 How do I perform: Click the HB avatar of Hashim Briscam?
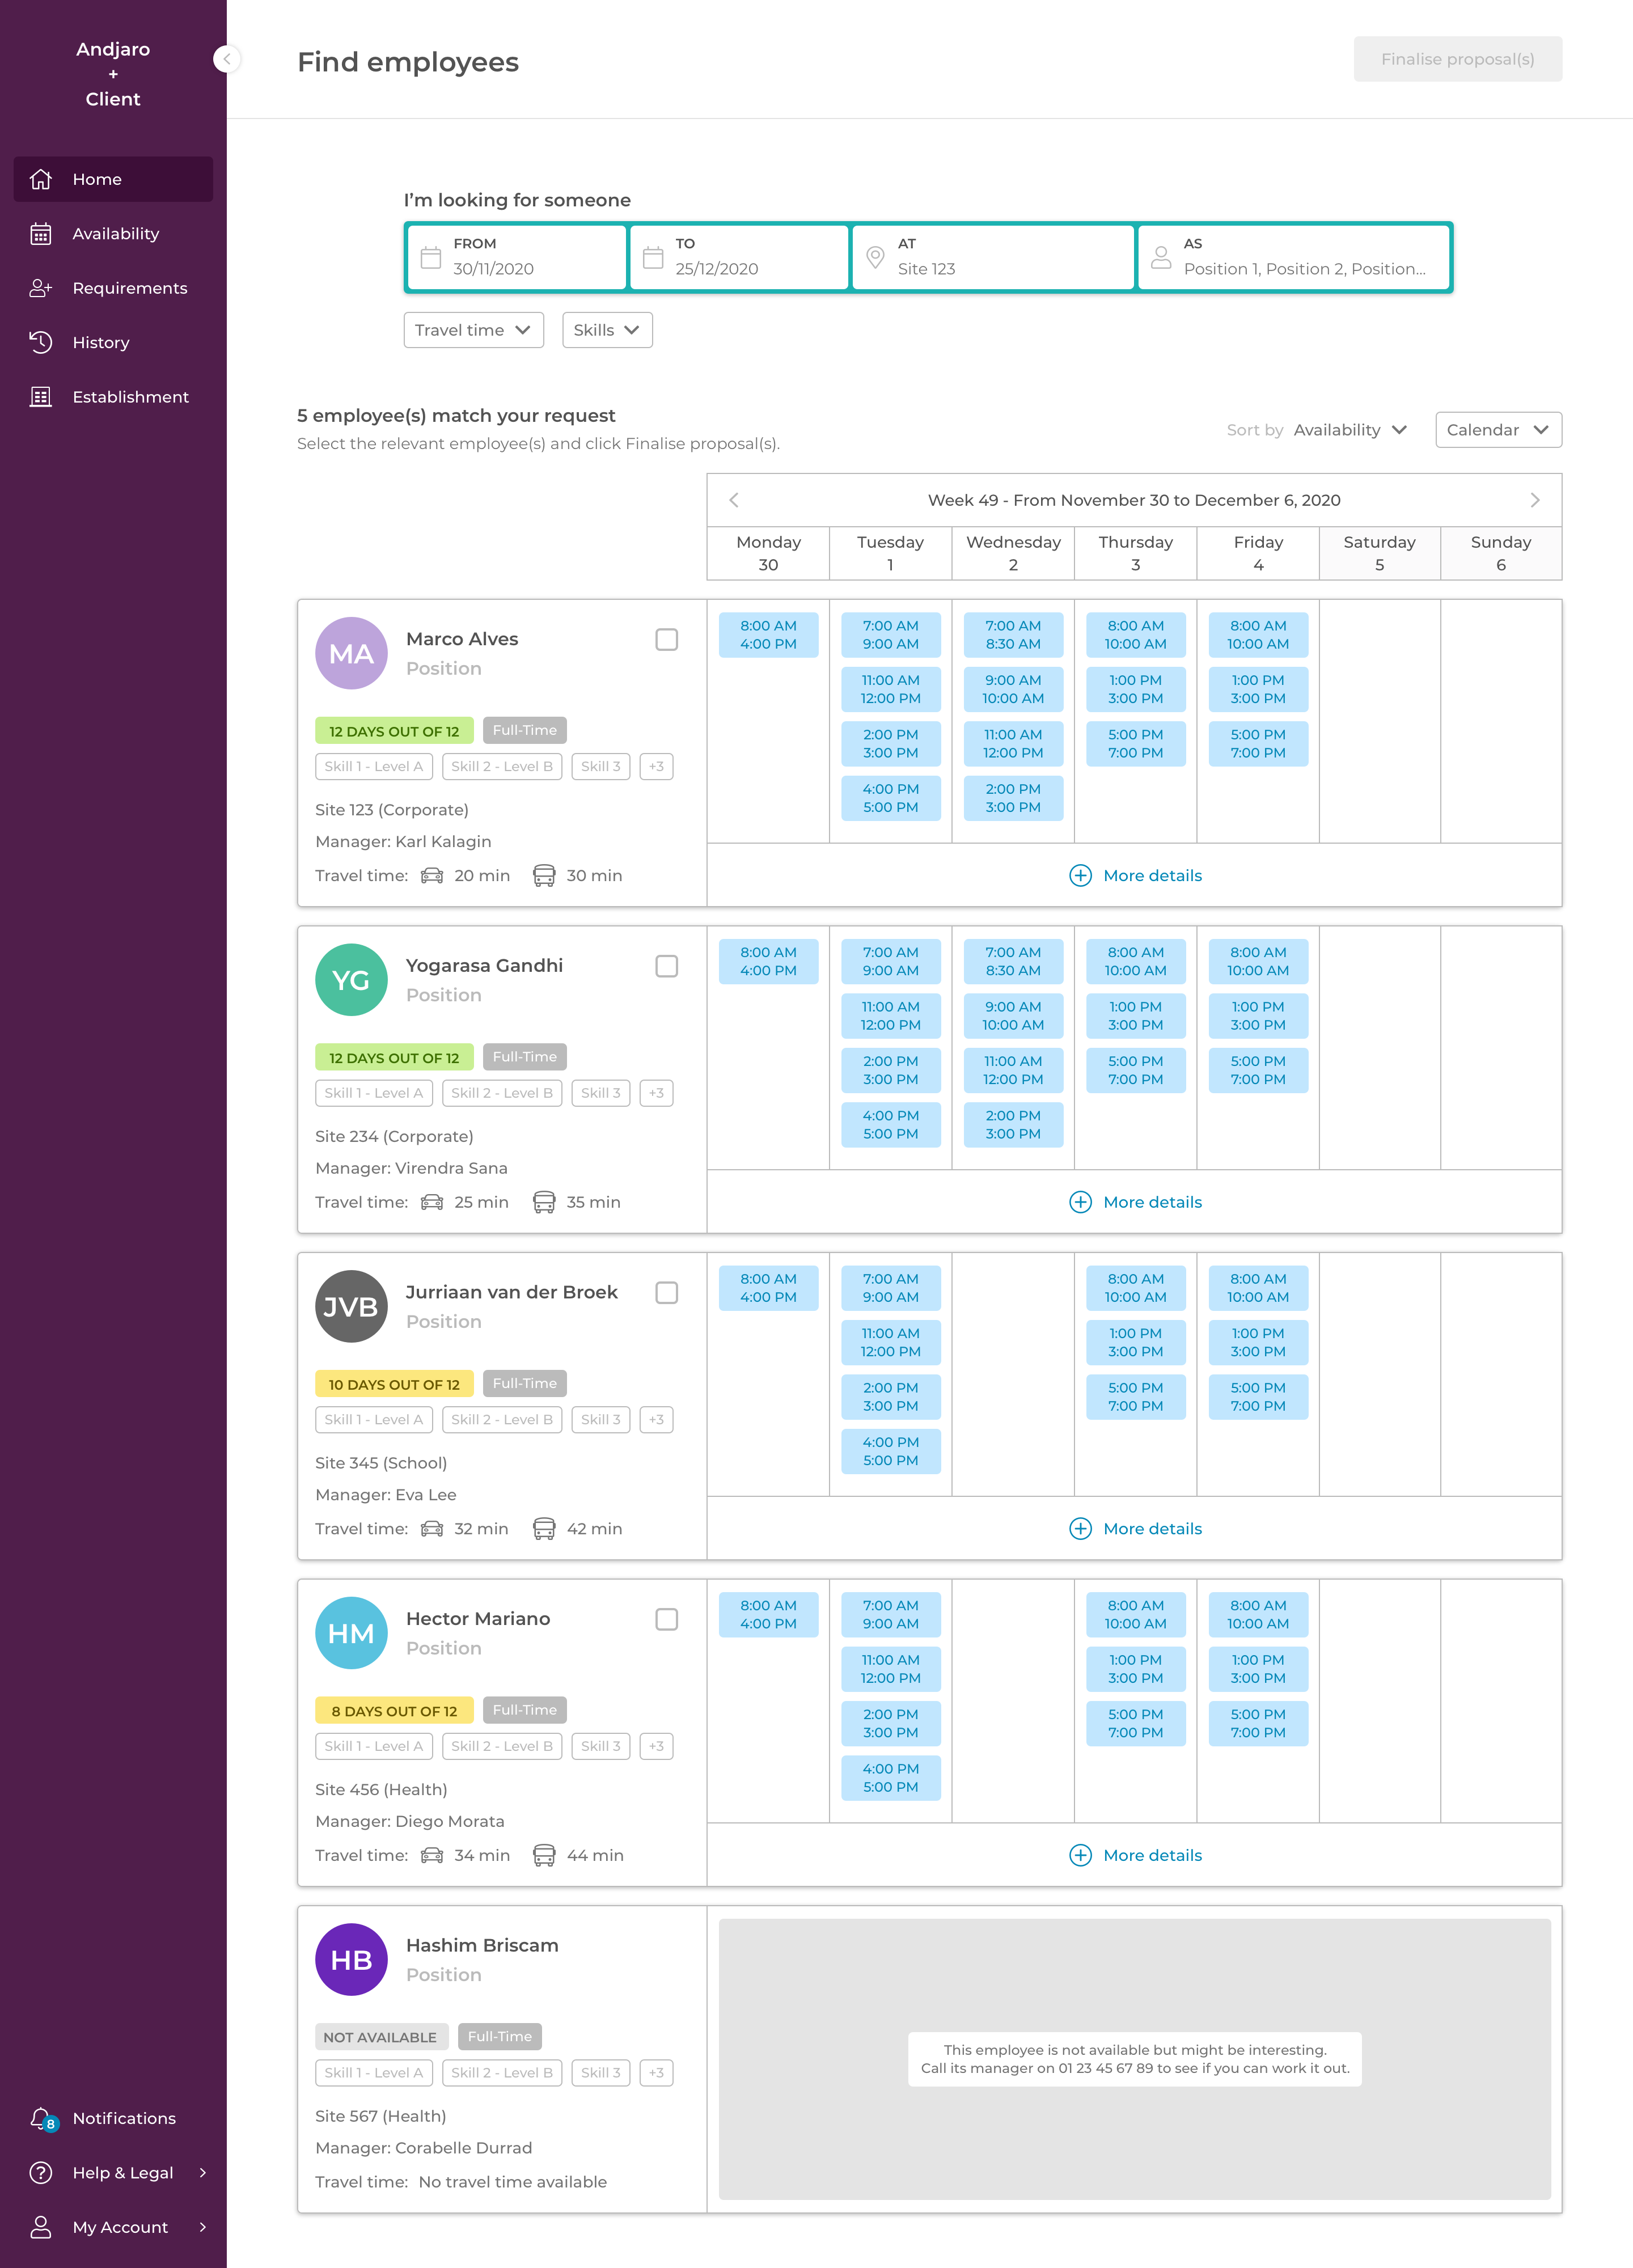coord(351,1960)
